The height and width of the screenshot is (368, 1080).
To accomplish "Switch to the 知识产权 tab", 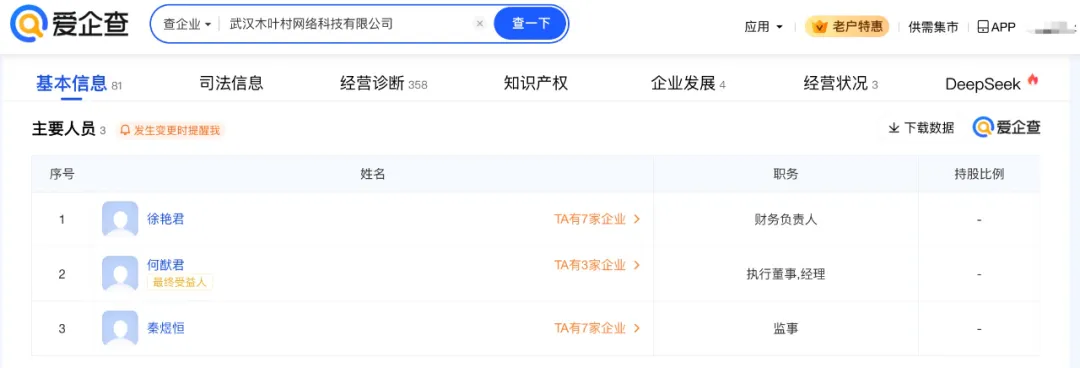I will click(536, 84).
